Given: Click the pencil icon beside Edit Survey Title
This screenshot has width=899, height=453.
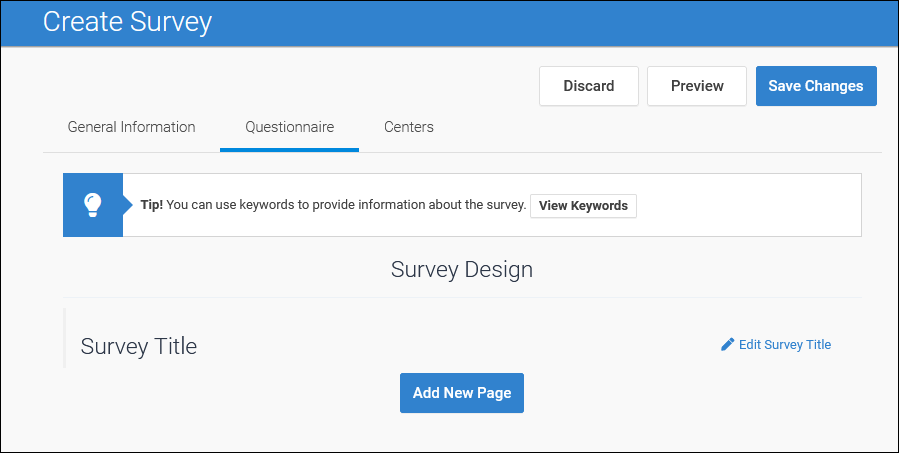Looking at the screenshot, I should click(727, 345).
